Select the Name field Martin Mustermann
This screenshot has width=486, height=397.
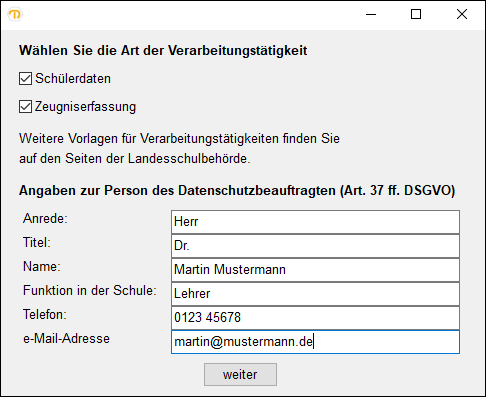pos(315,270)
